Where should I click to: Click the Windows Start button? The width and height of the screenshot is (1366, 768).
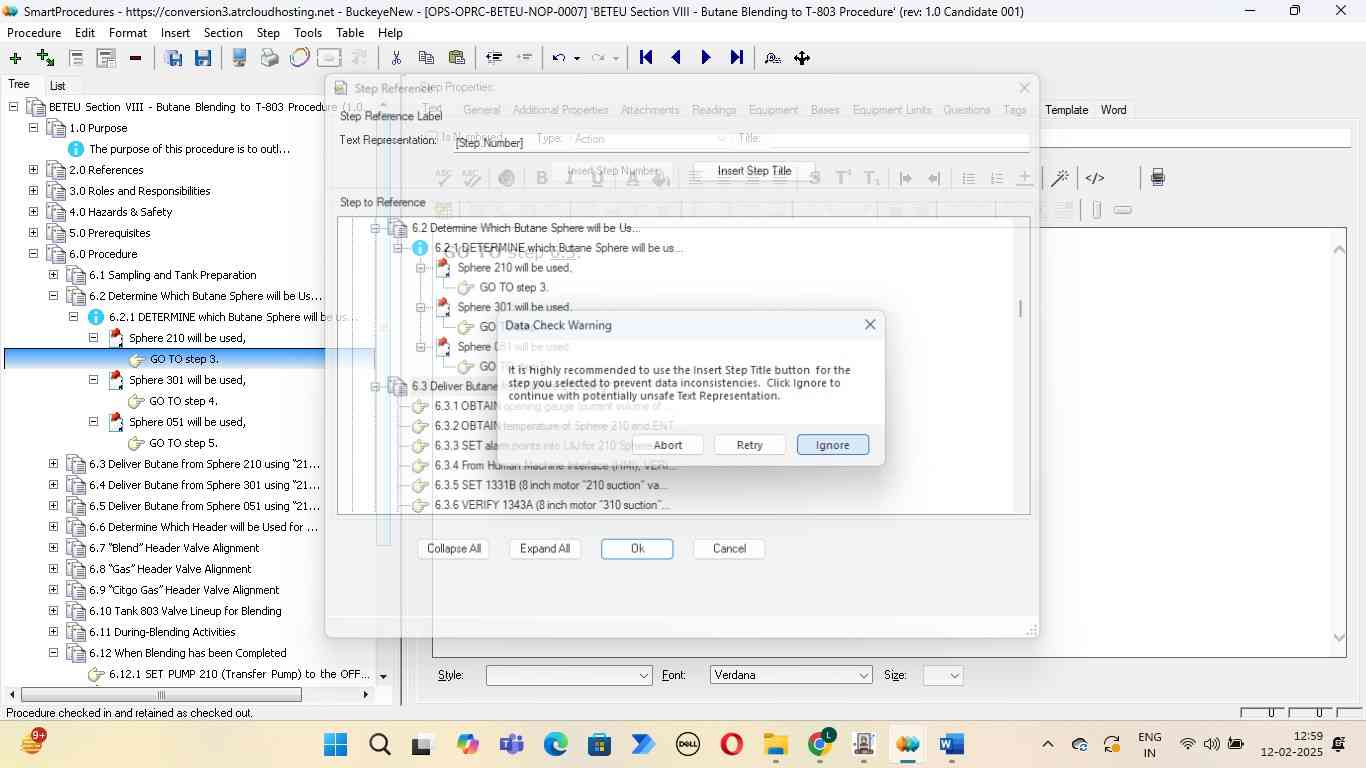click(x=336, y=744)
